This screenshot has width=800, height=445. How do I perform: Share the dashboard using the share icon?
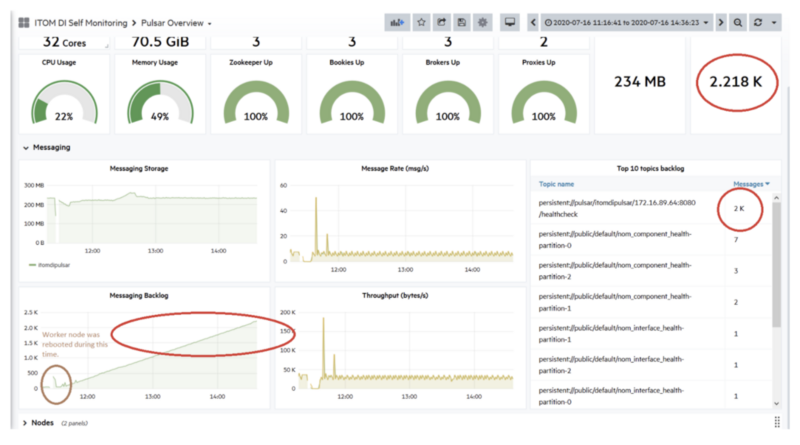tap(441, 22)
